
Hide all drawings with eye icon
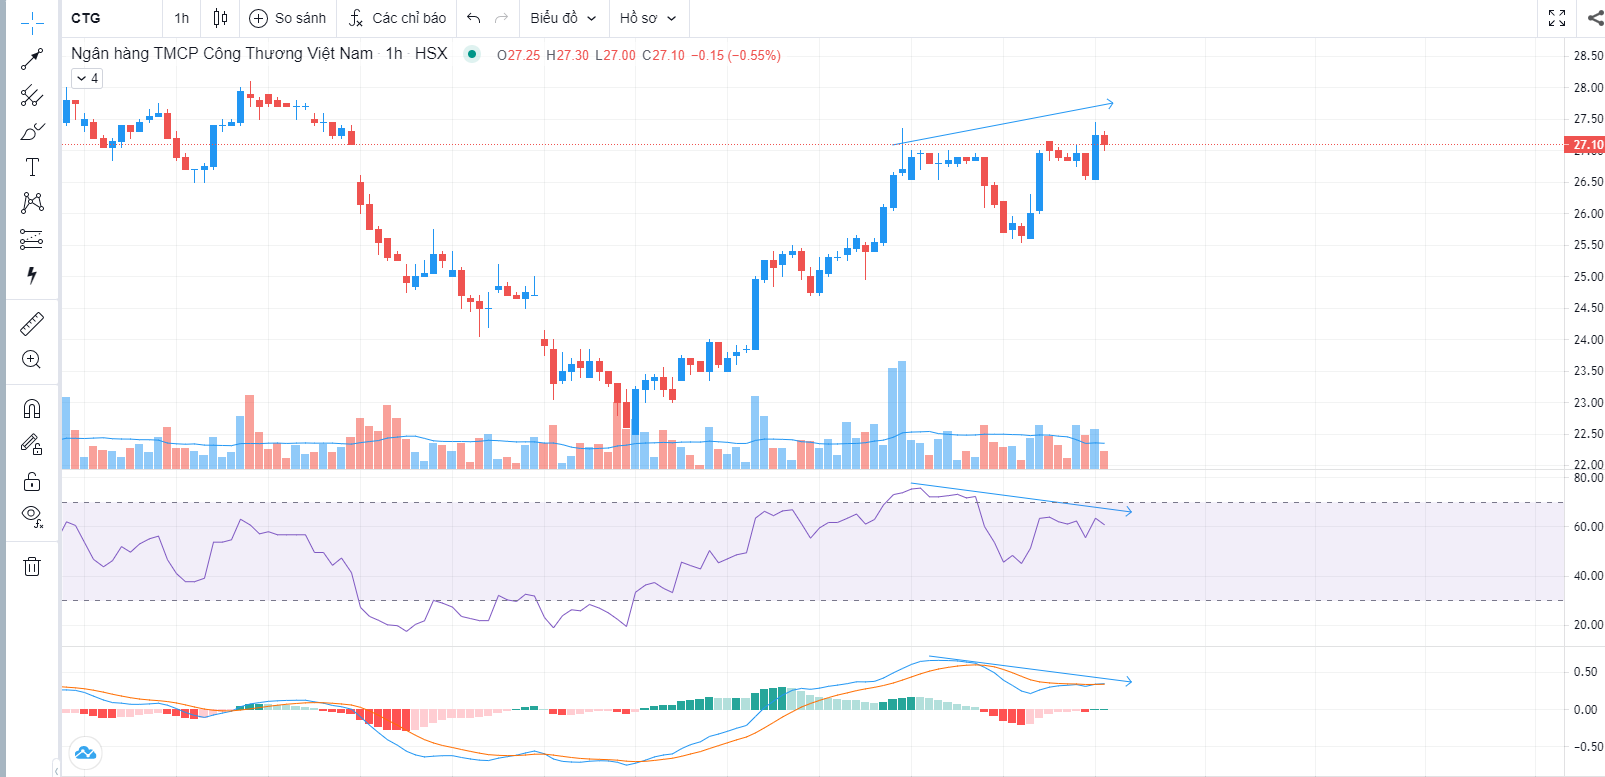(32, 517)
